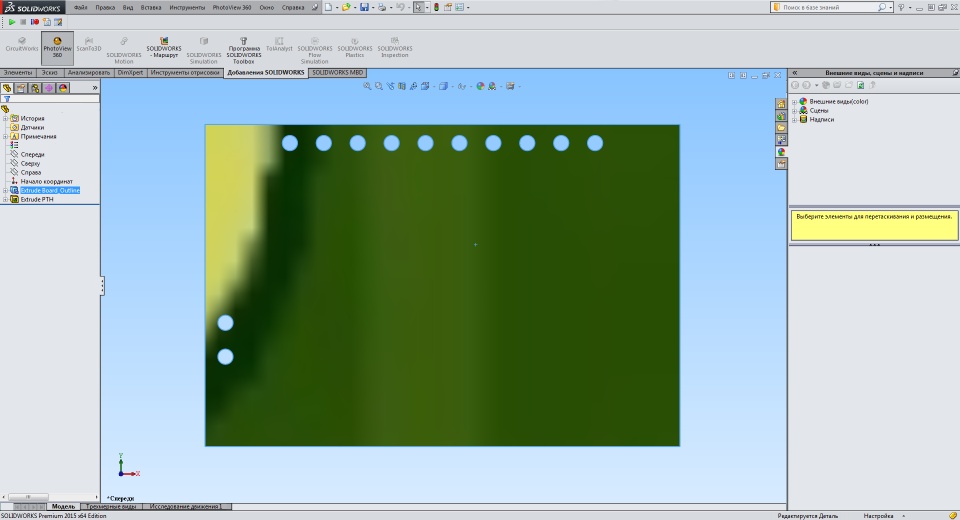960x520 pixels.
Task: Switch to the DimXpert tab
Action: [x=130, y=73]
